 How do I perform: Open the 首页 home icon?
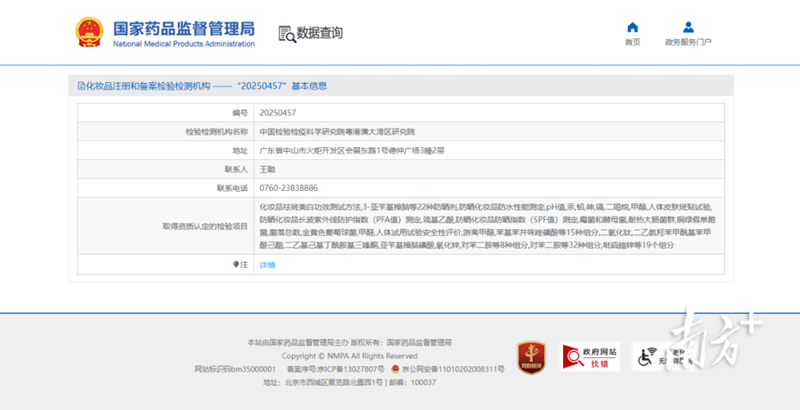tap(632, 27)
